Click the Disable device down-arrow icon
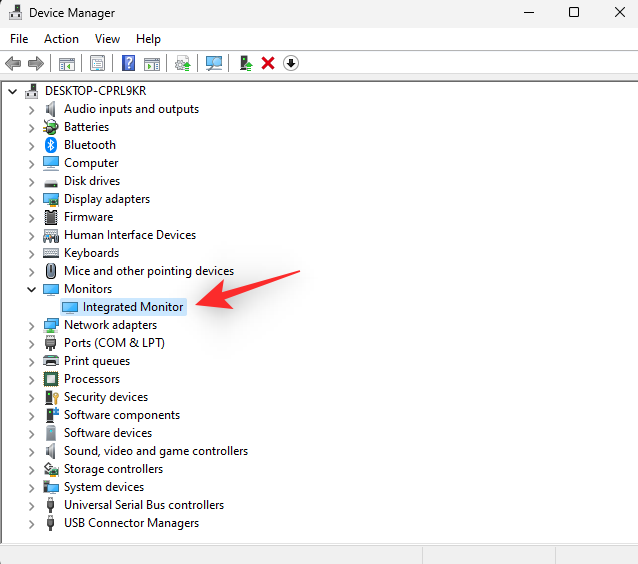Screen dimensions: 638x564 (291, 63)
